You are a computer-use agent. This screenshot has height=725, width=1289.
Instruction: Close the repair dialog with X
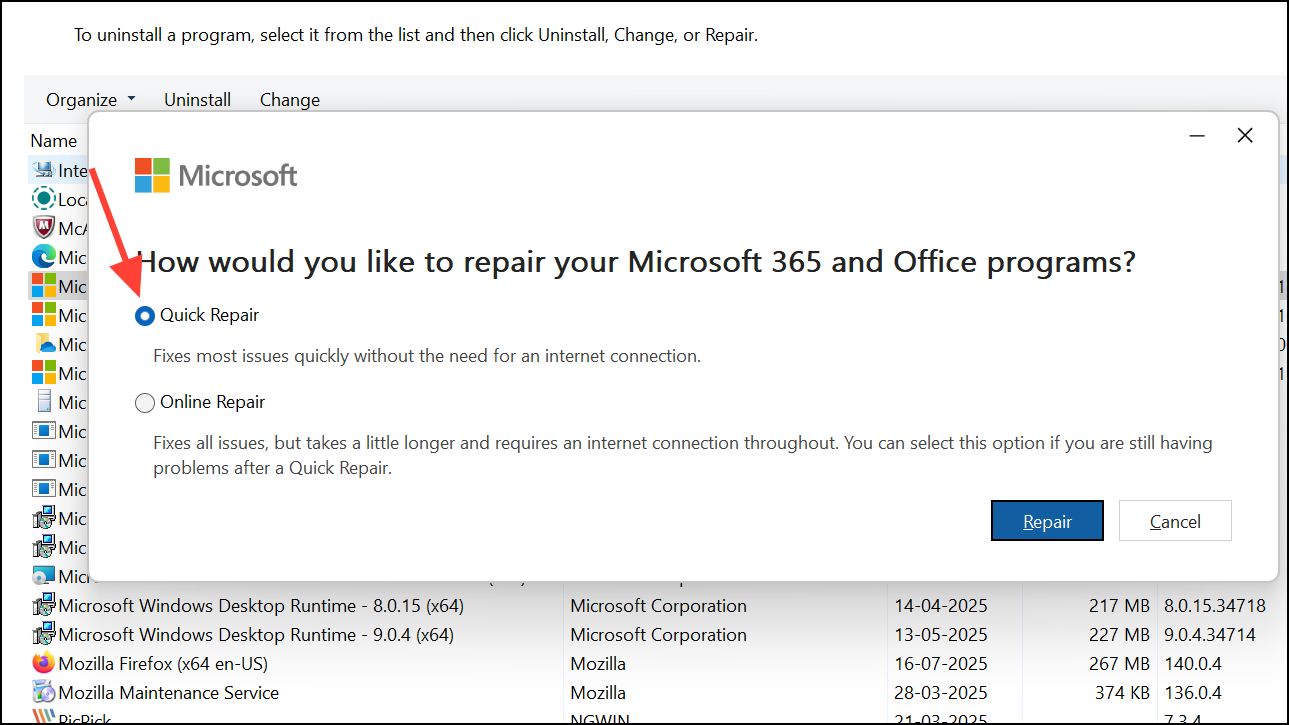(1245, 136)
